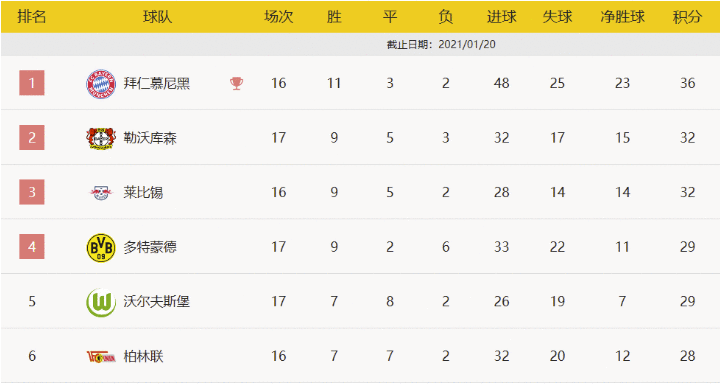Click the Wolfsburg green W logo
Image resolution: width=720 pixels, height=385 pixels.
[x=101, y=302]
